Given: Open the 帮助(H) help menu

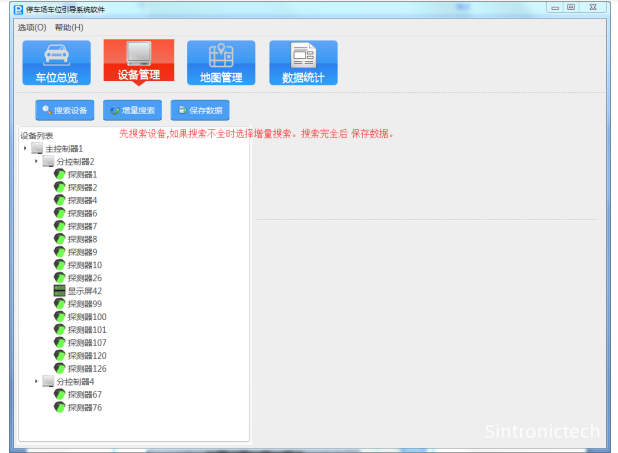Looking at the screenshot, I should click(x=69, y=27).
